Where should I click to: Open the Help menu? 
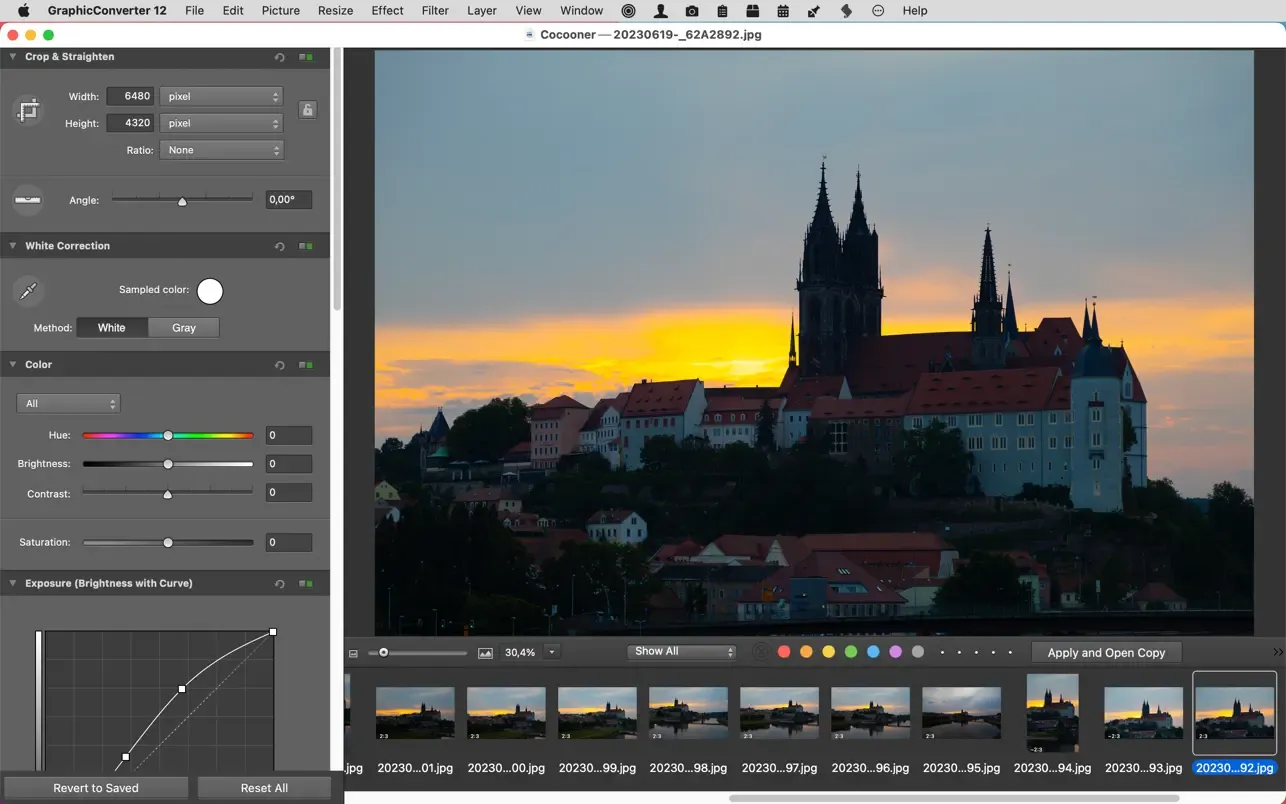pyautogui.click(x=915, y=11)
